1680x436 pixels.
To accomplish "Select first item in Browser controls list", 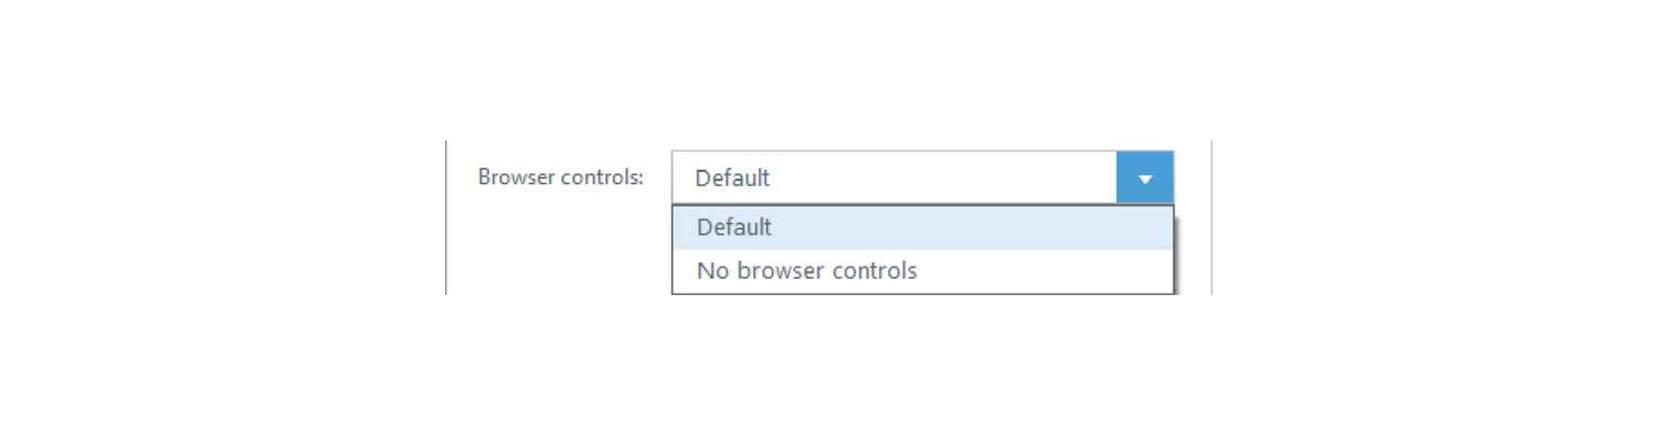I will click(x=922, y=227).
